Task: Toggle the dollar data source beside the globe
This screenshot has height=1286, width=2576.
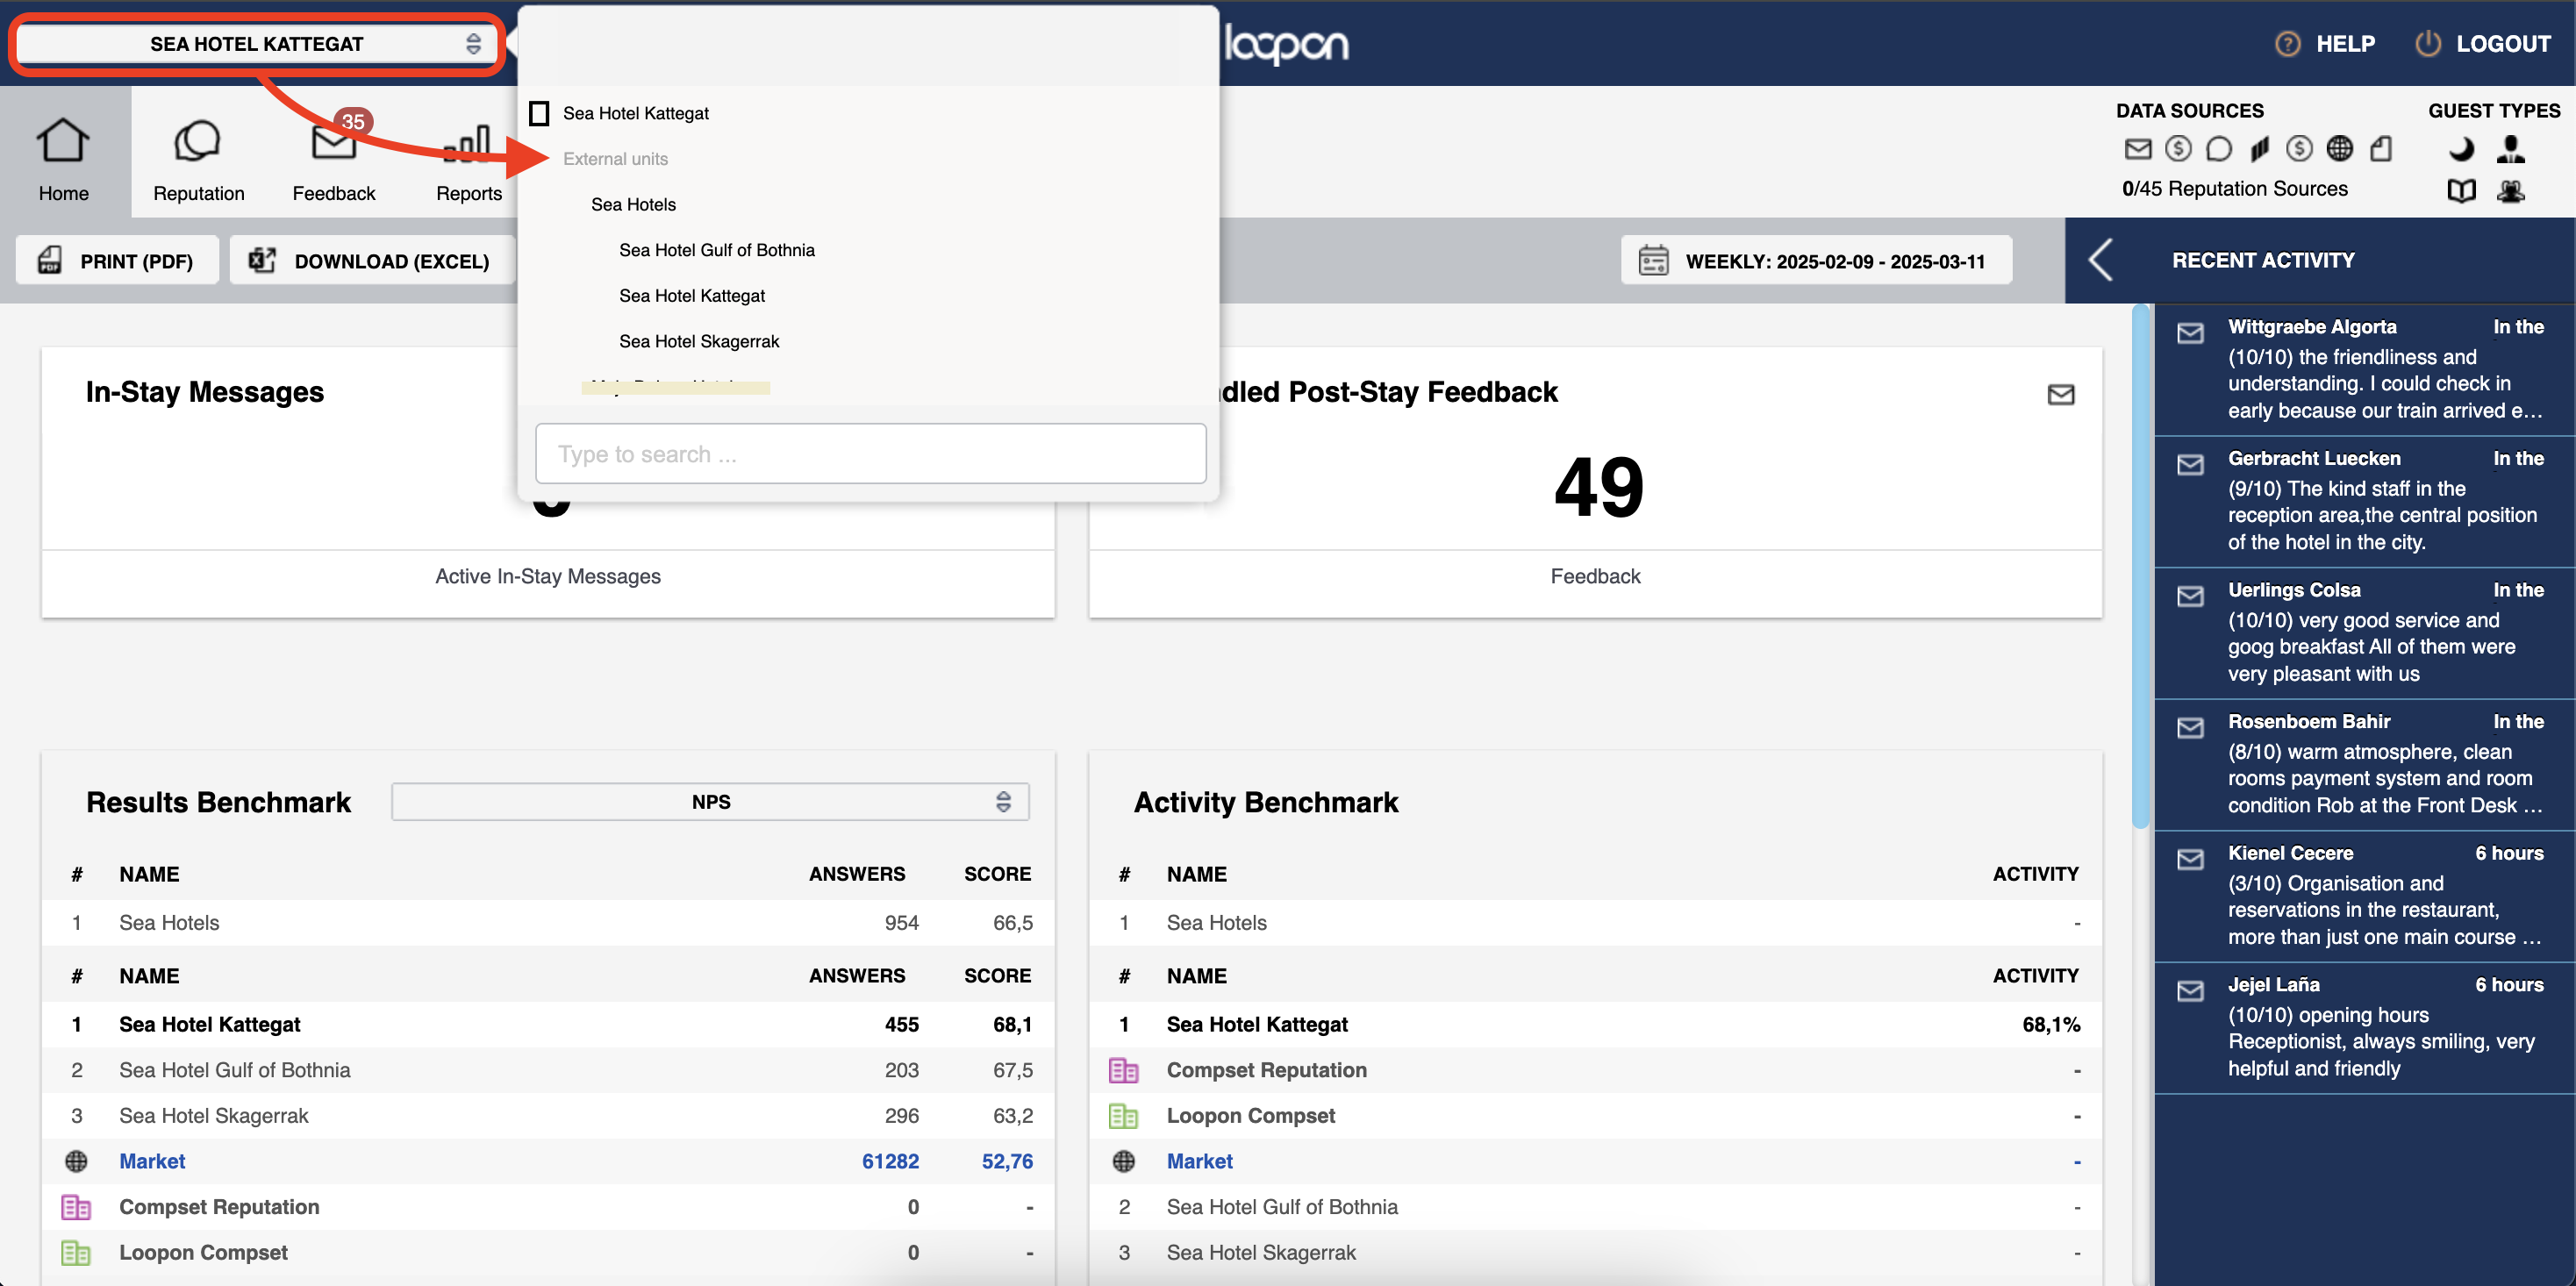Action: point(2299,149)
